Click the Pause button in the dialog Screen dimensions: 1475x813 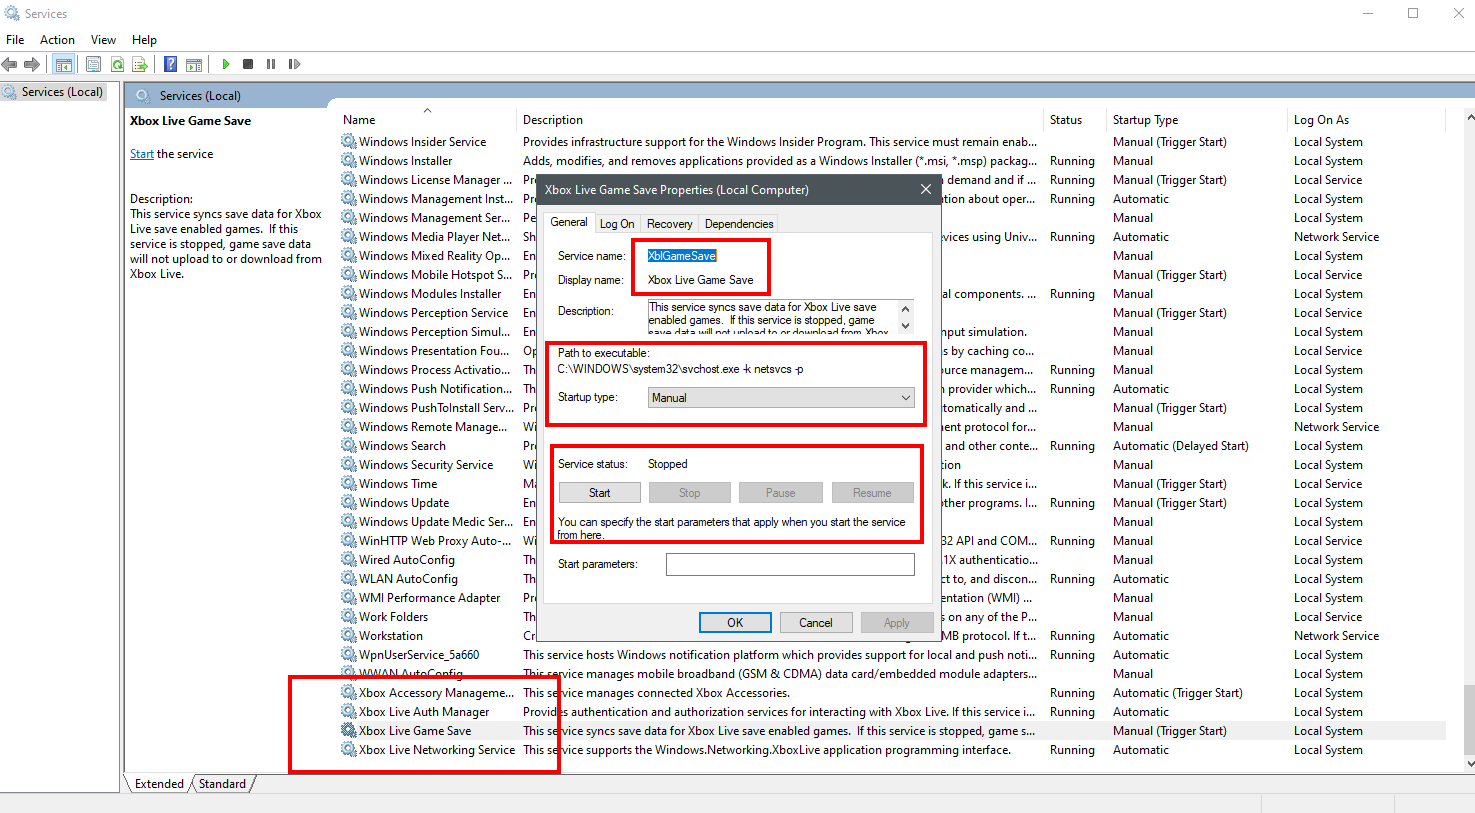(x=781, y=493)
